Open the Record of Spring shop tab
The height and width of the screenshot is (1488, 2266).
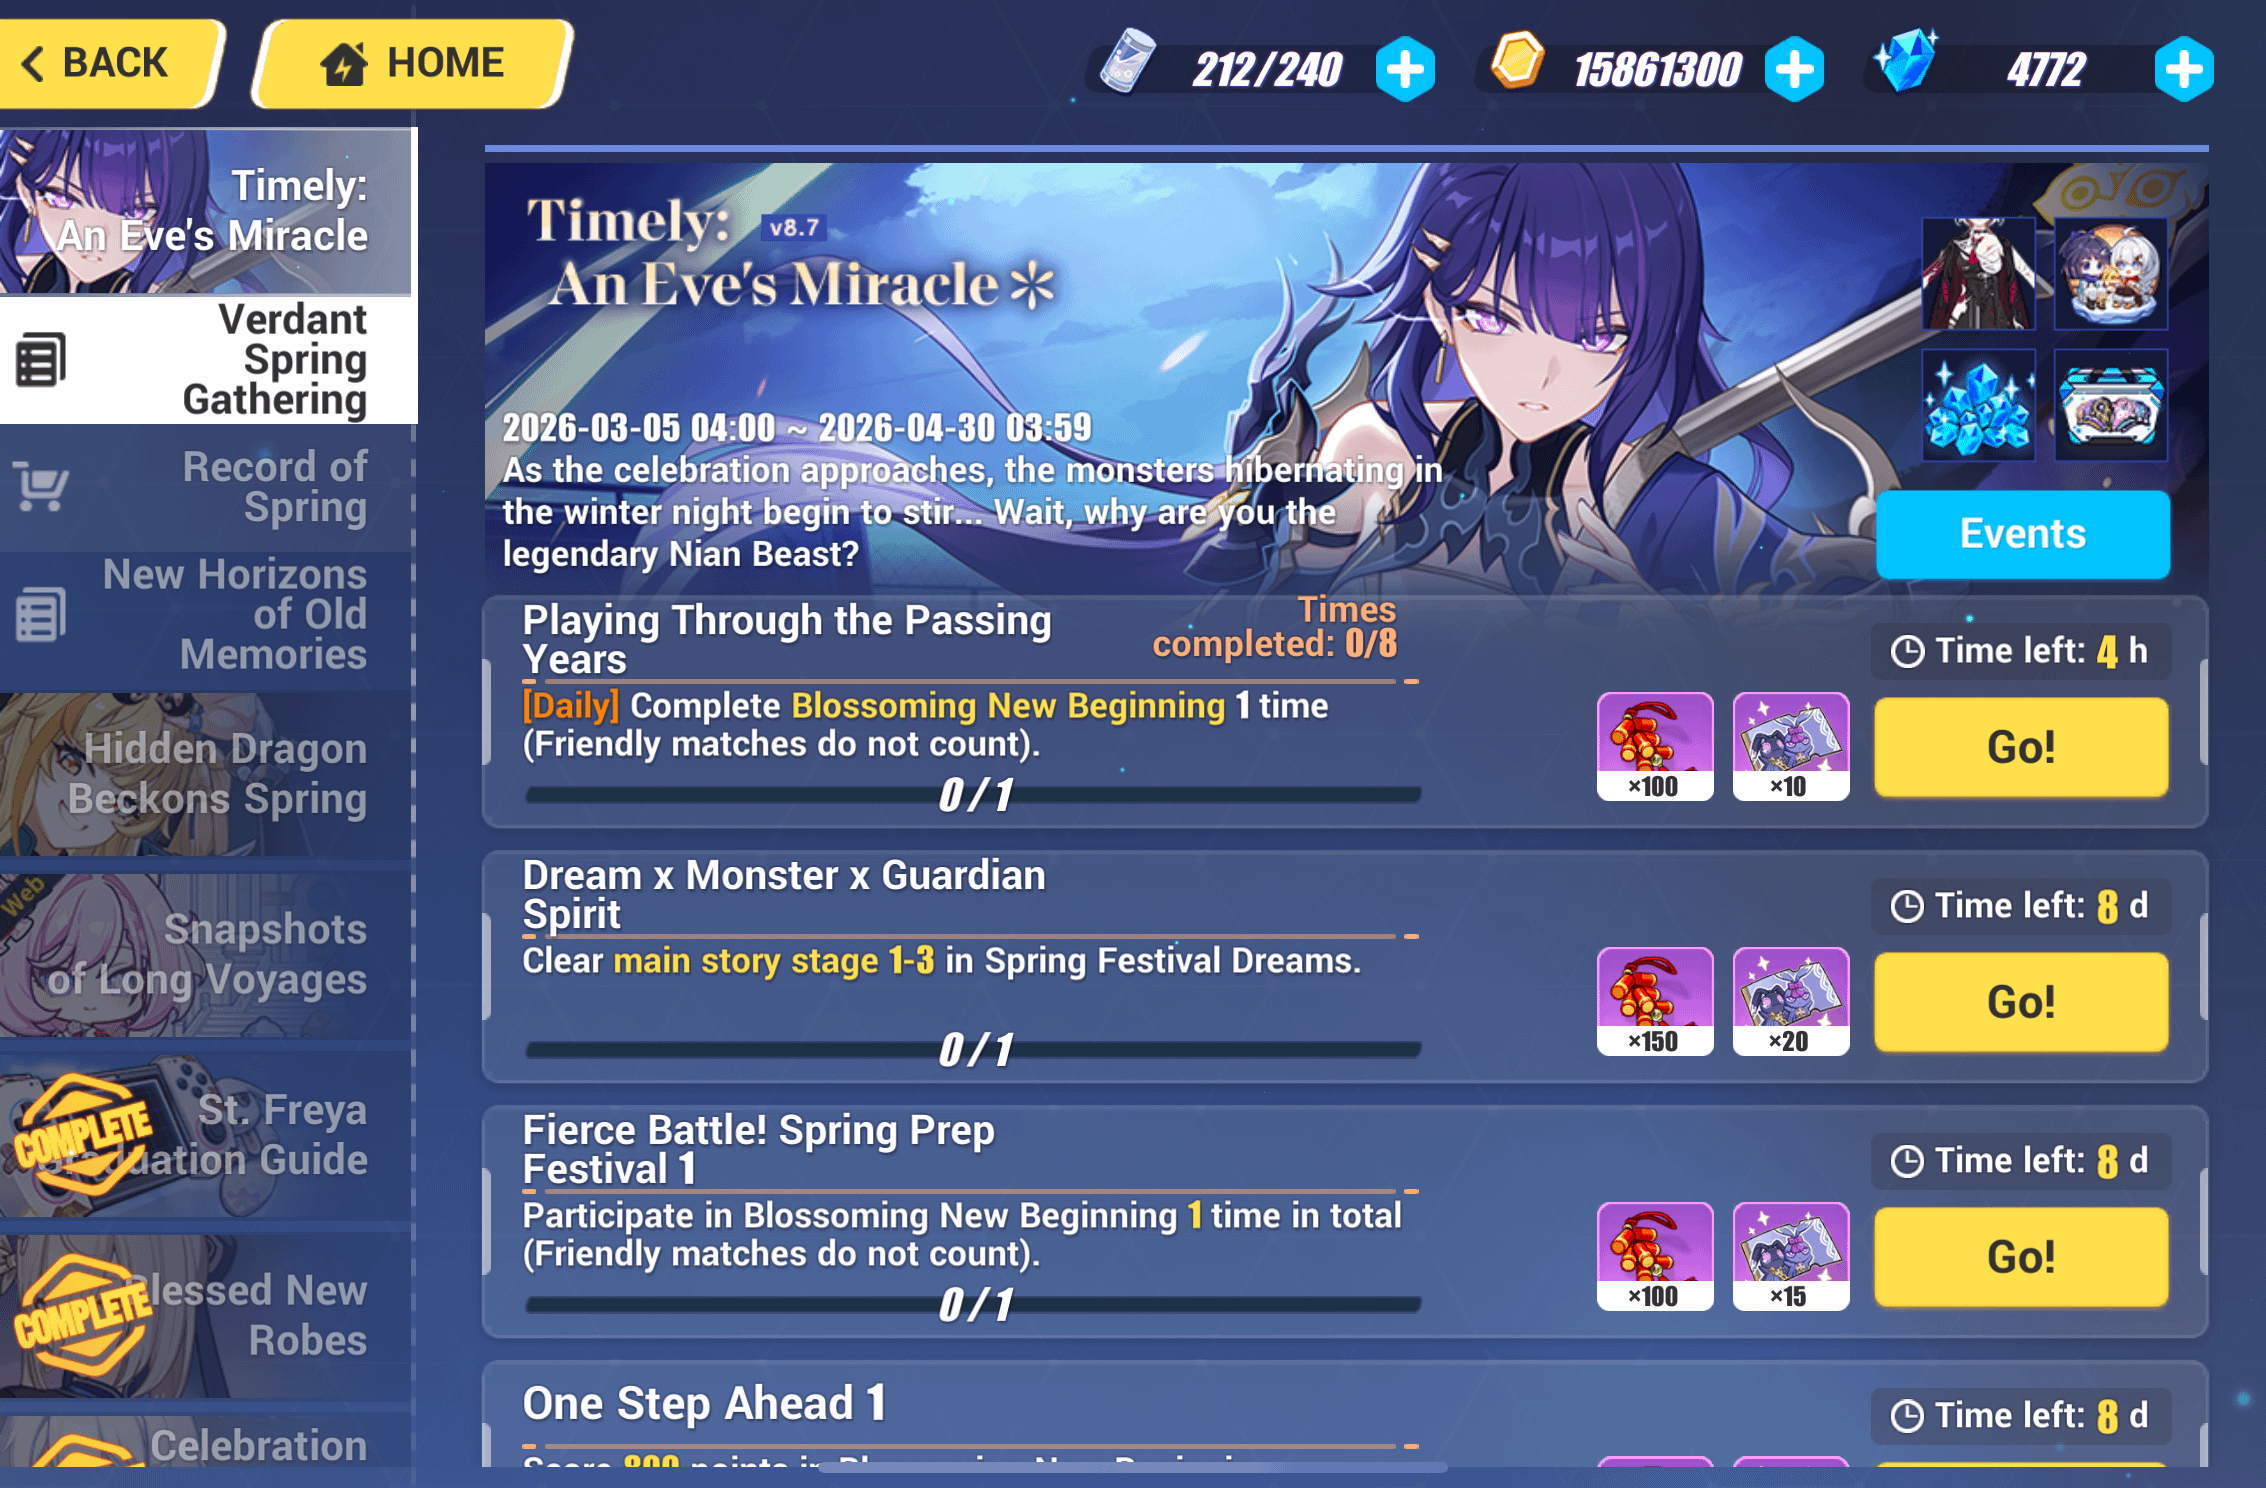206,487
